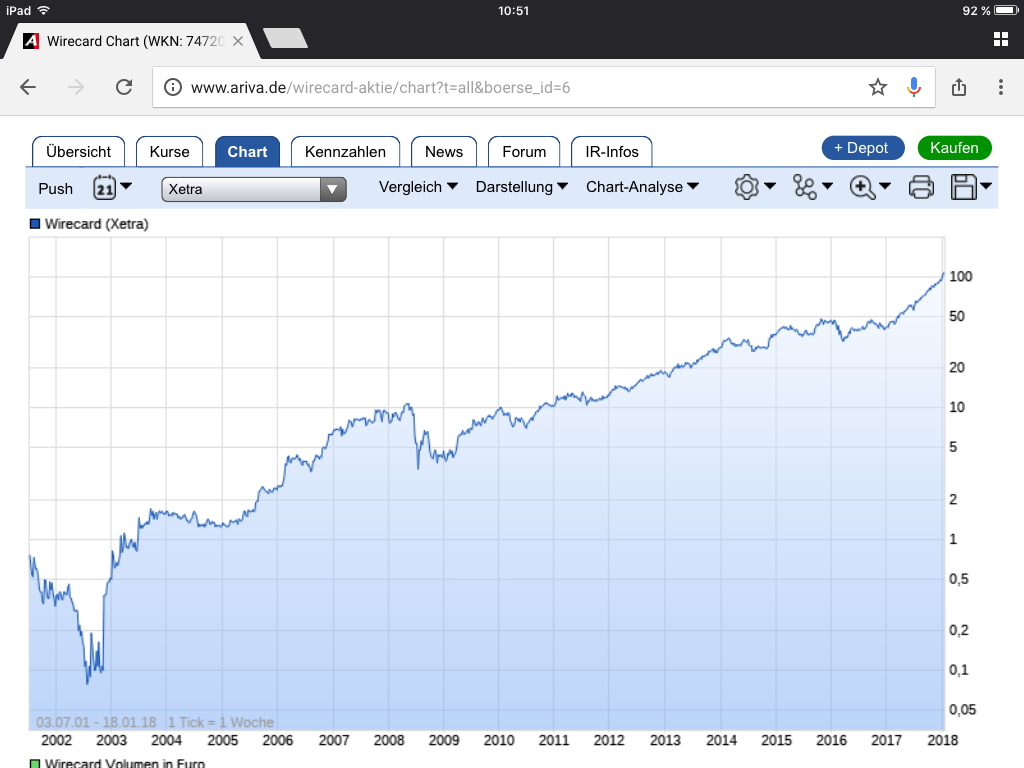Click the green Wirecard Volumen legend swatch
The width and height of the screenshot is (1024, 768).
tap(35, 763)
